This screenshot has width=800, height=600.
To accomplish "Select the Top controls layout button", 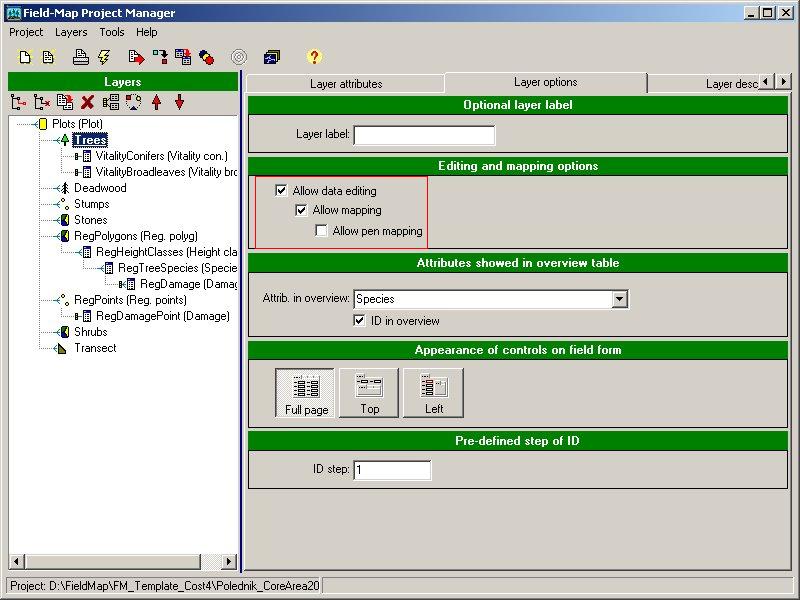I will [x=369, y=392].
